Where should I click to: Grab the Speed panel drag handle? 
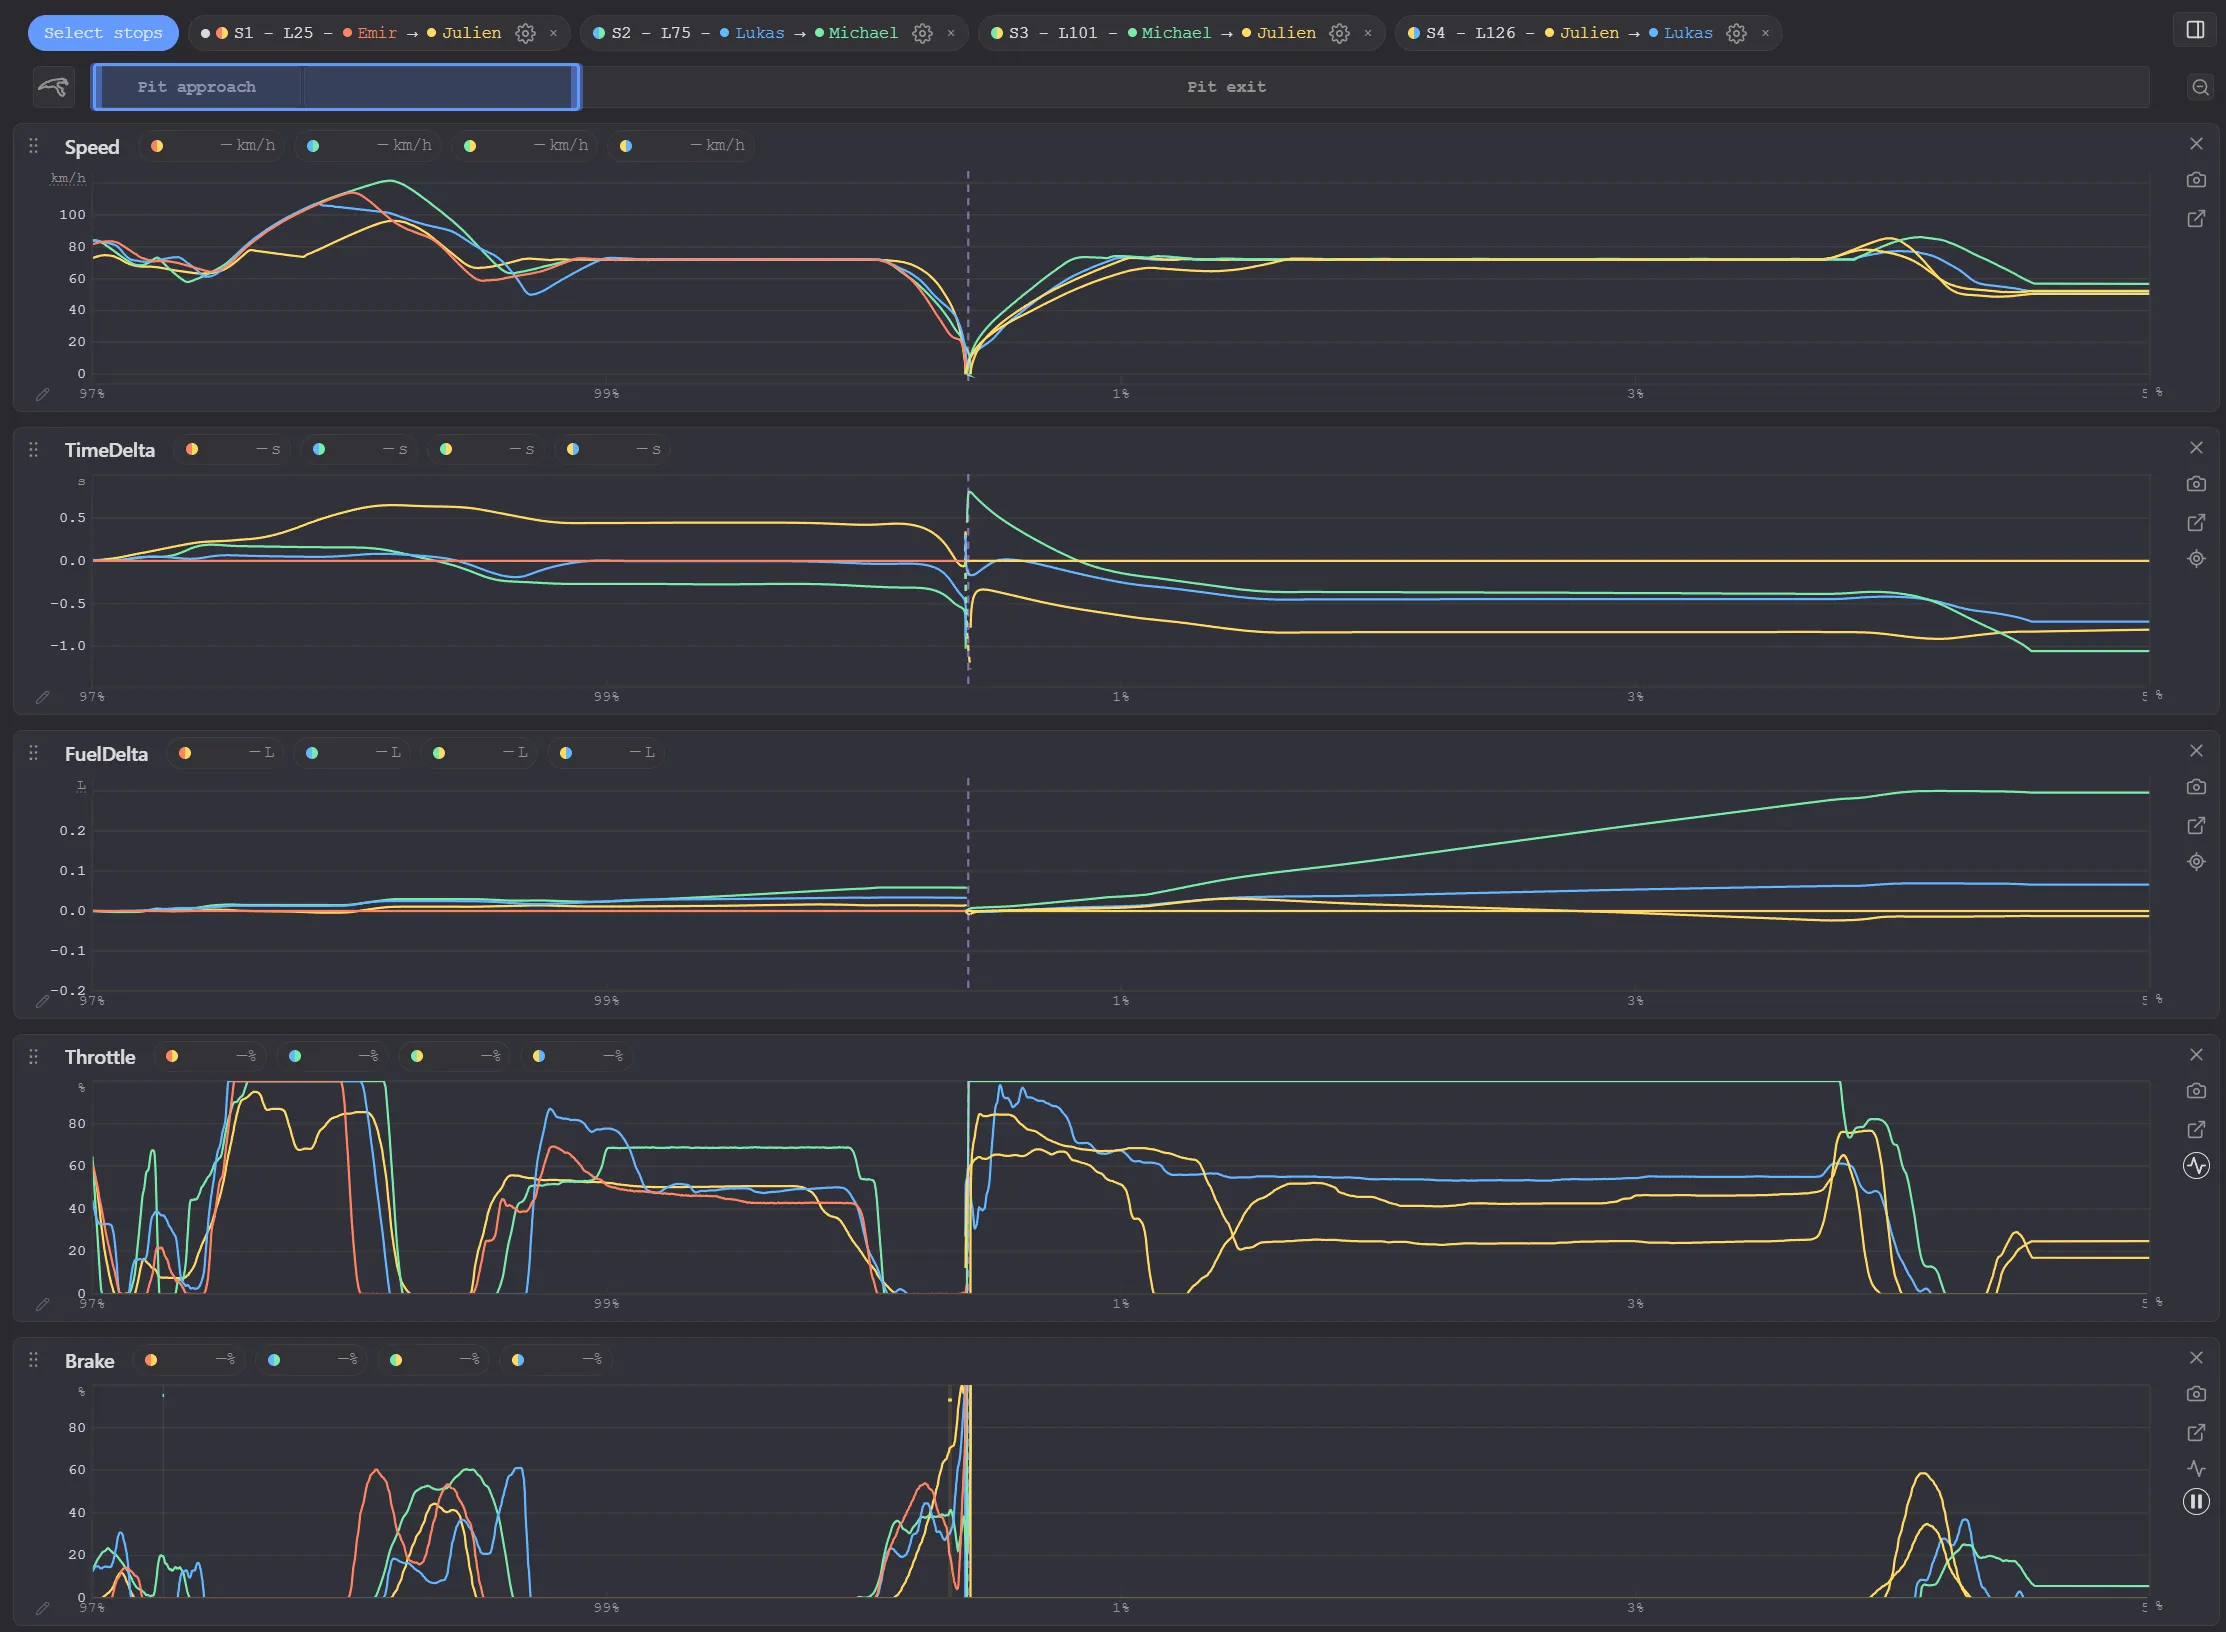click(33, 146)
